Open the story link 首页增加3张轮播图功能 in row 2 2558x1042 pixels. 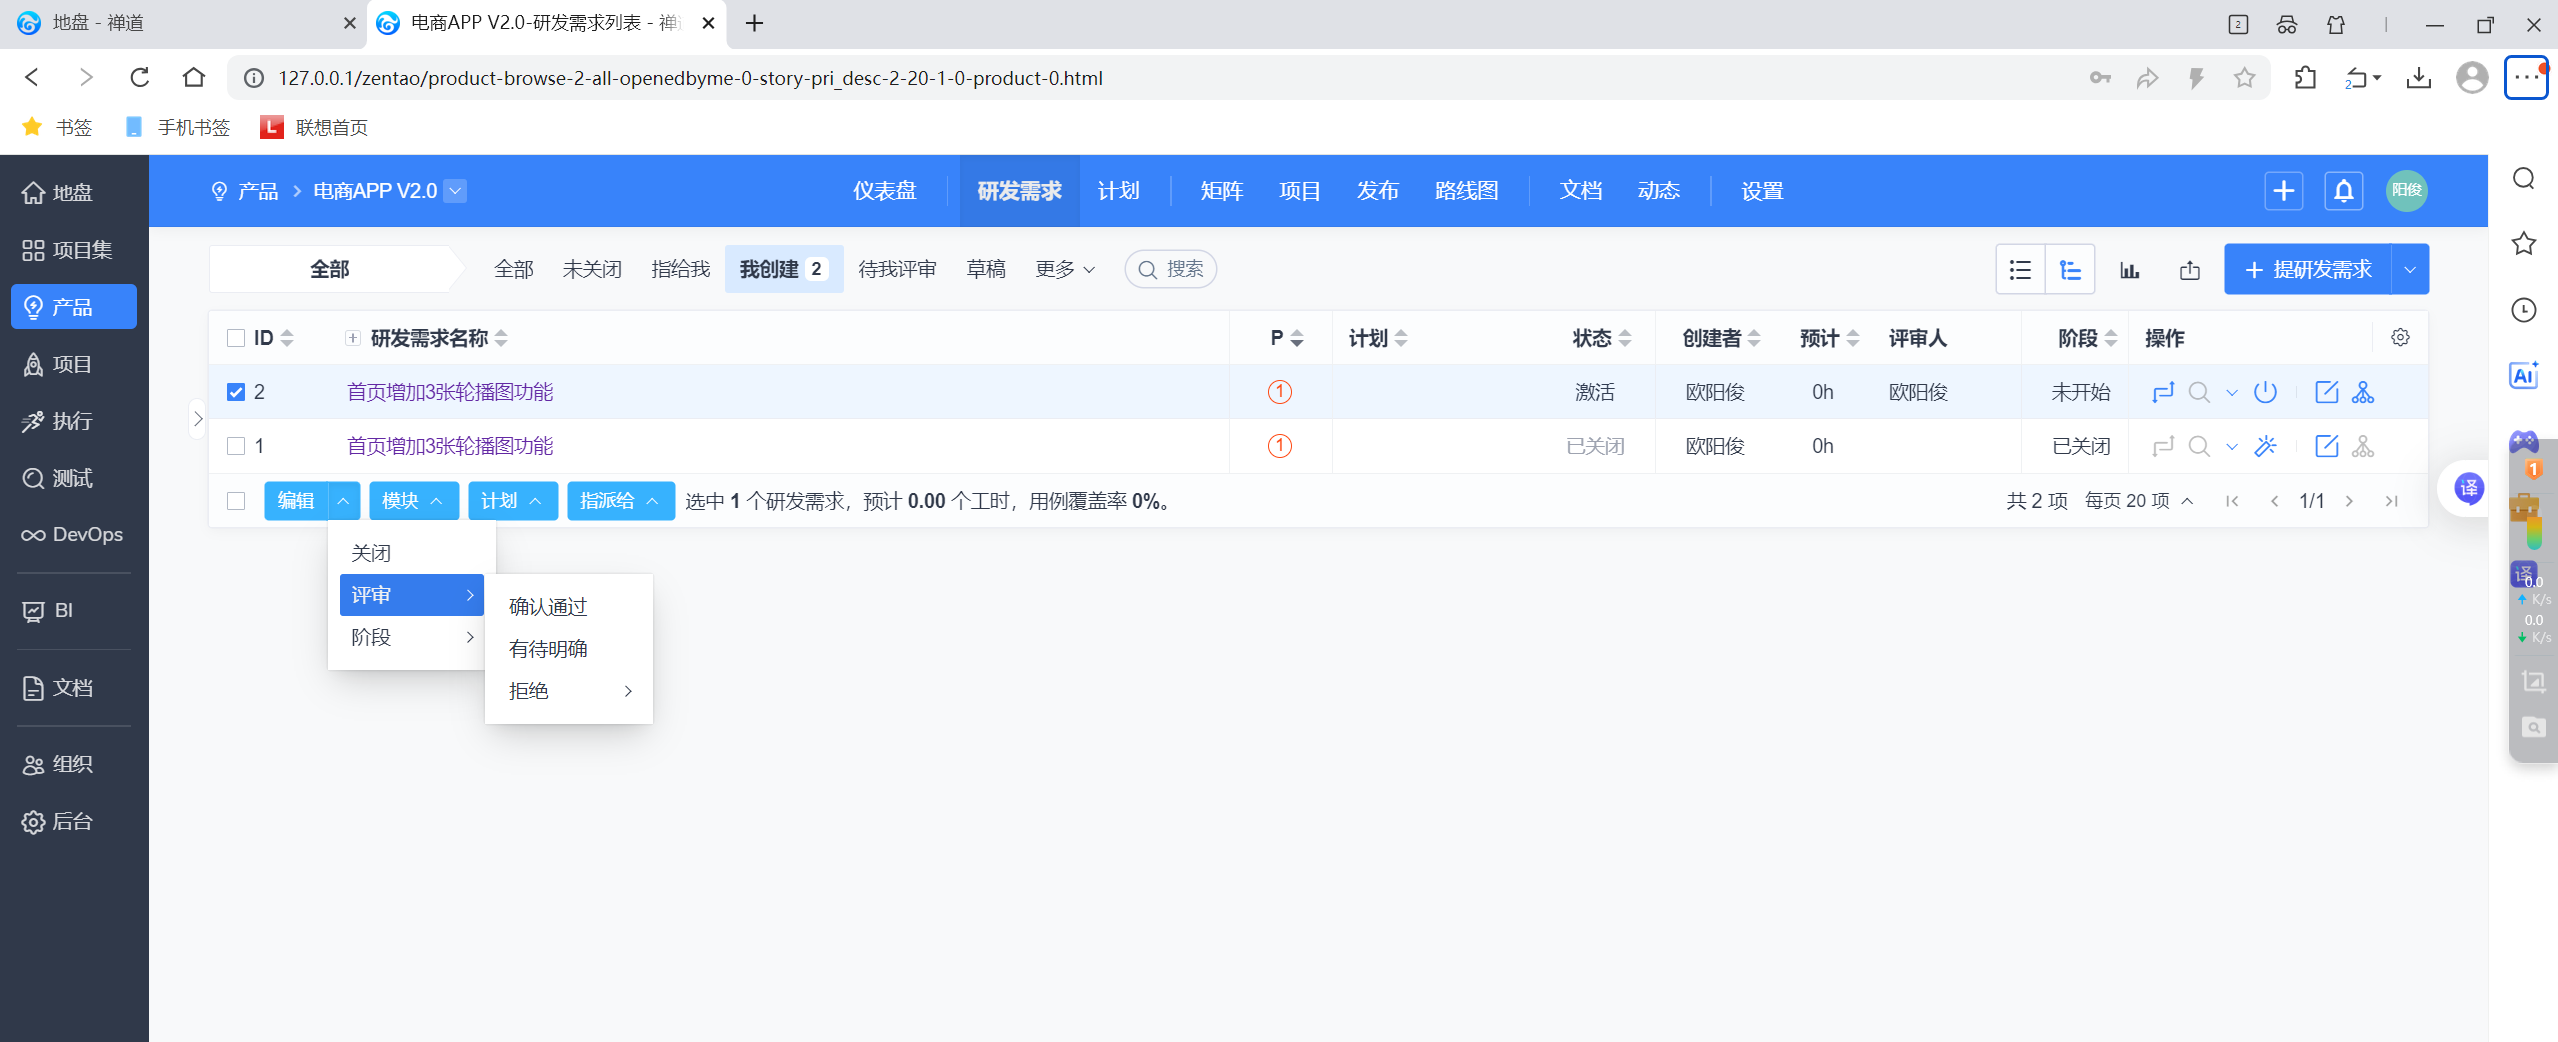point(450,392)
